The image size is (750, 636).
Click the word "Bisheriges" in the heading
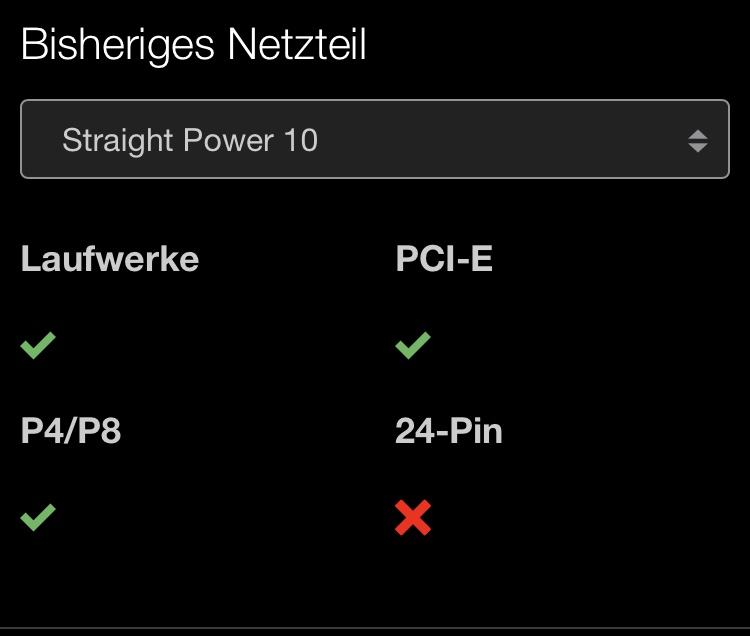coord(118,45)
